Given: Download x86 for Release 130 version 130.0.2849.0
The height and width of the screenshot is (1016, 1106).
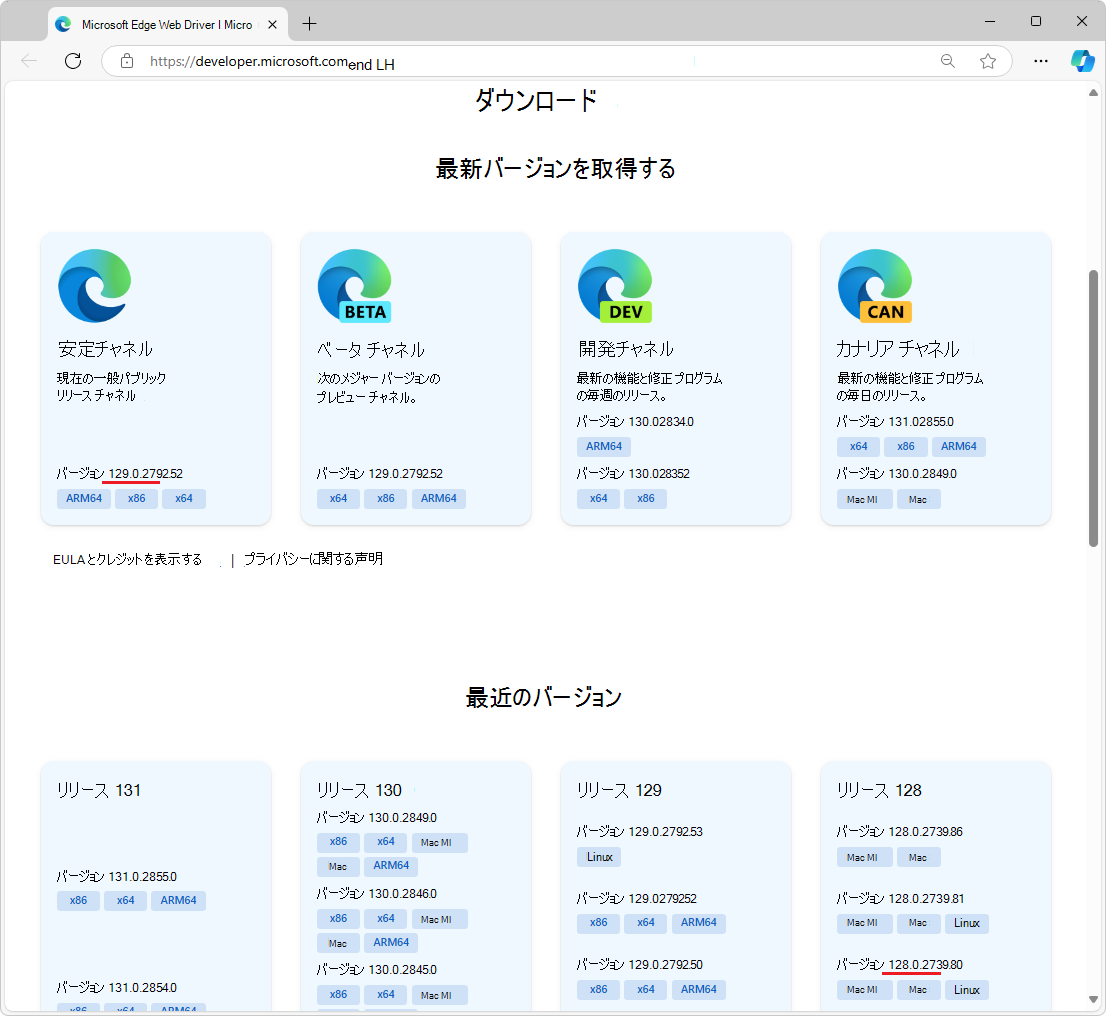Looking at the screenshot, I should [339, 842].
